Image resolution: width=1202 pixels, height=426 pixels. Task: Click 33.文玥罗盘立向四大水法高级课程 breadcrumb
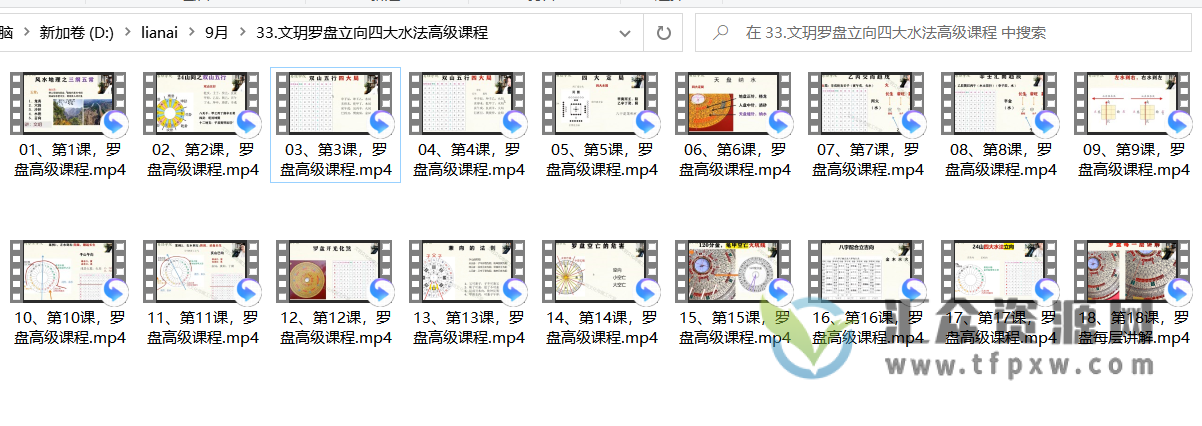point(371,33)
